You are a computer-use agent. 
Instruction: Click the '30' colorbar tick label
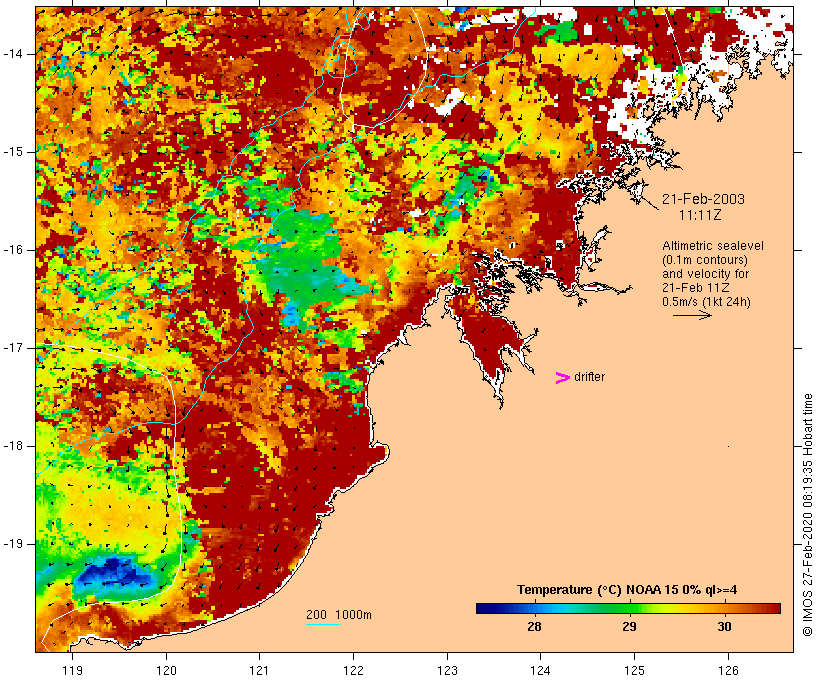point(724,626)
